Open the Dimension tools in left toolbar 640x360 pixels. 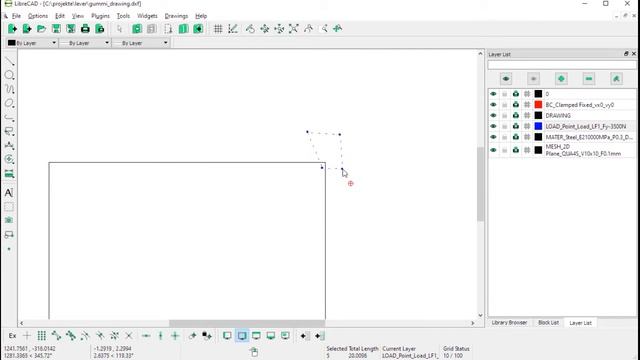[9, 145]
